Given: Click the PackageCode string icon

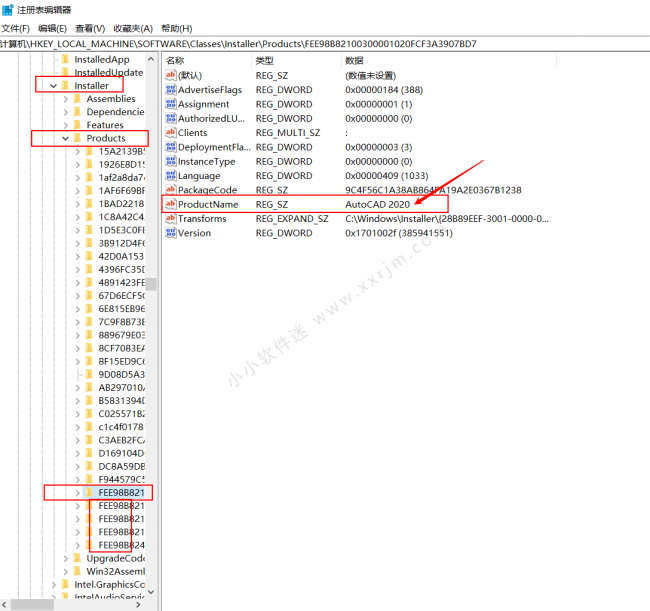Looking at the screenshot, I should (170, 190).
